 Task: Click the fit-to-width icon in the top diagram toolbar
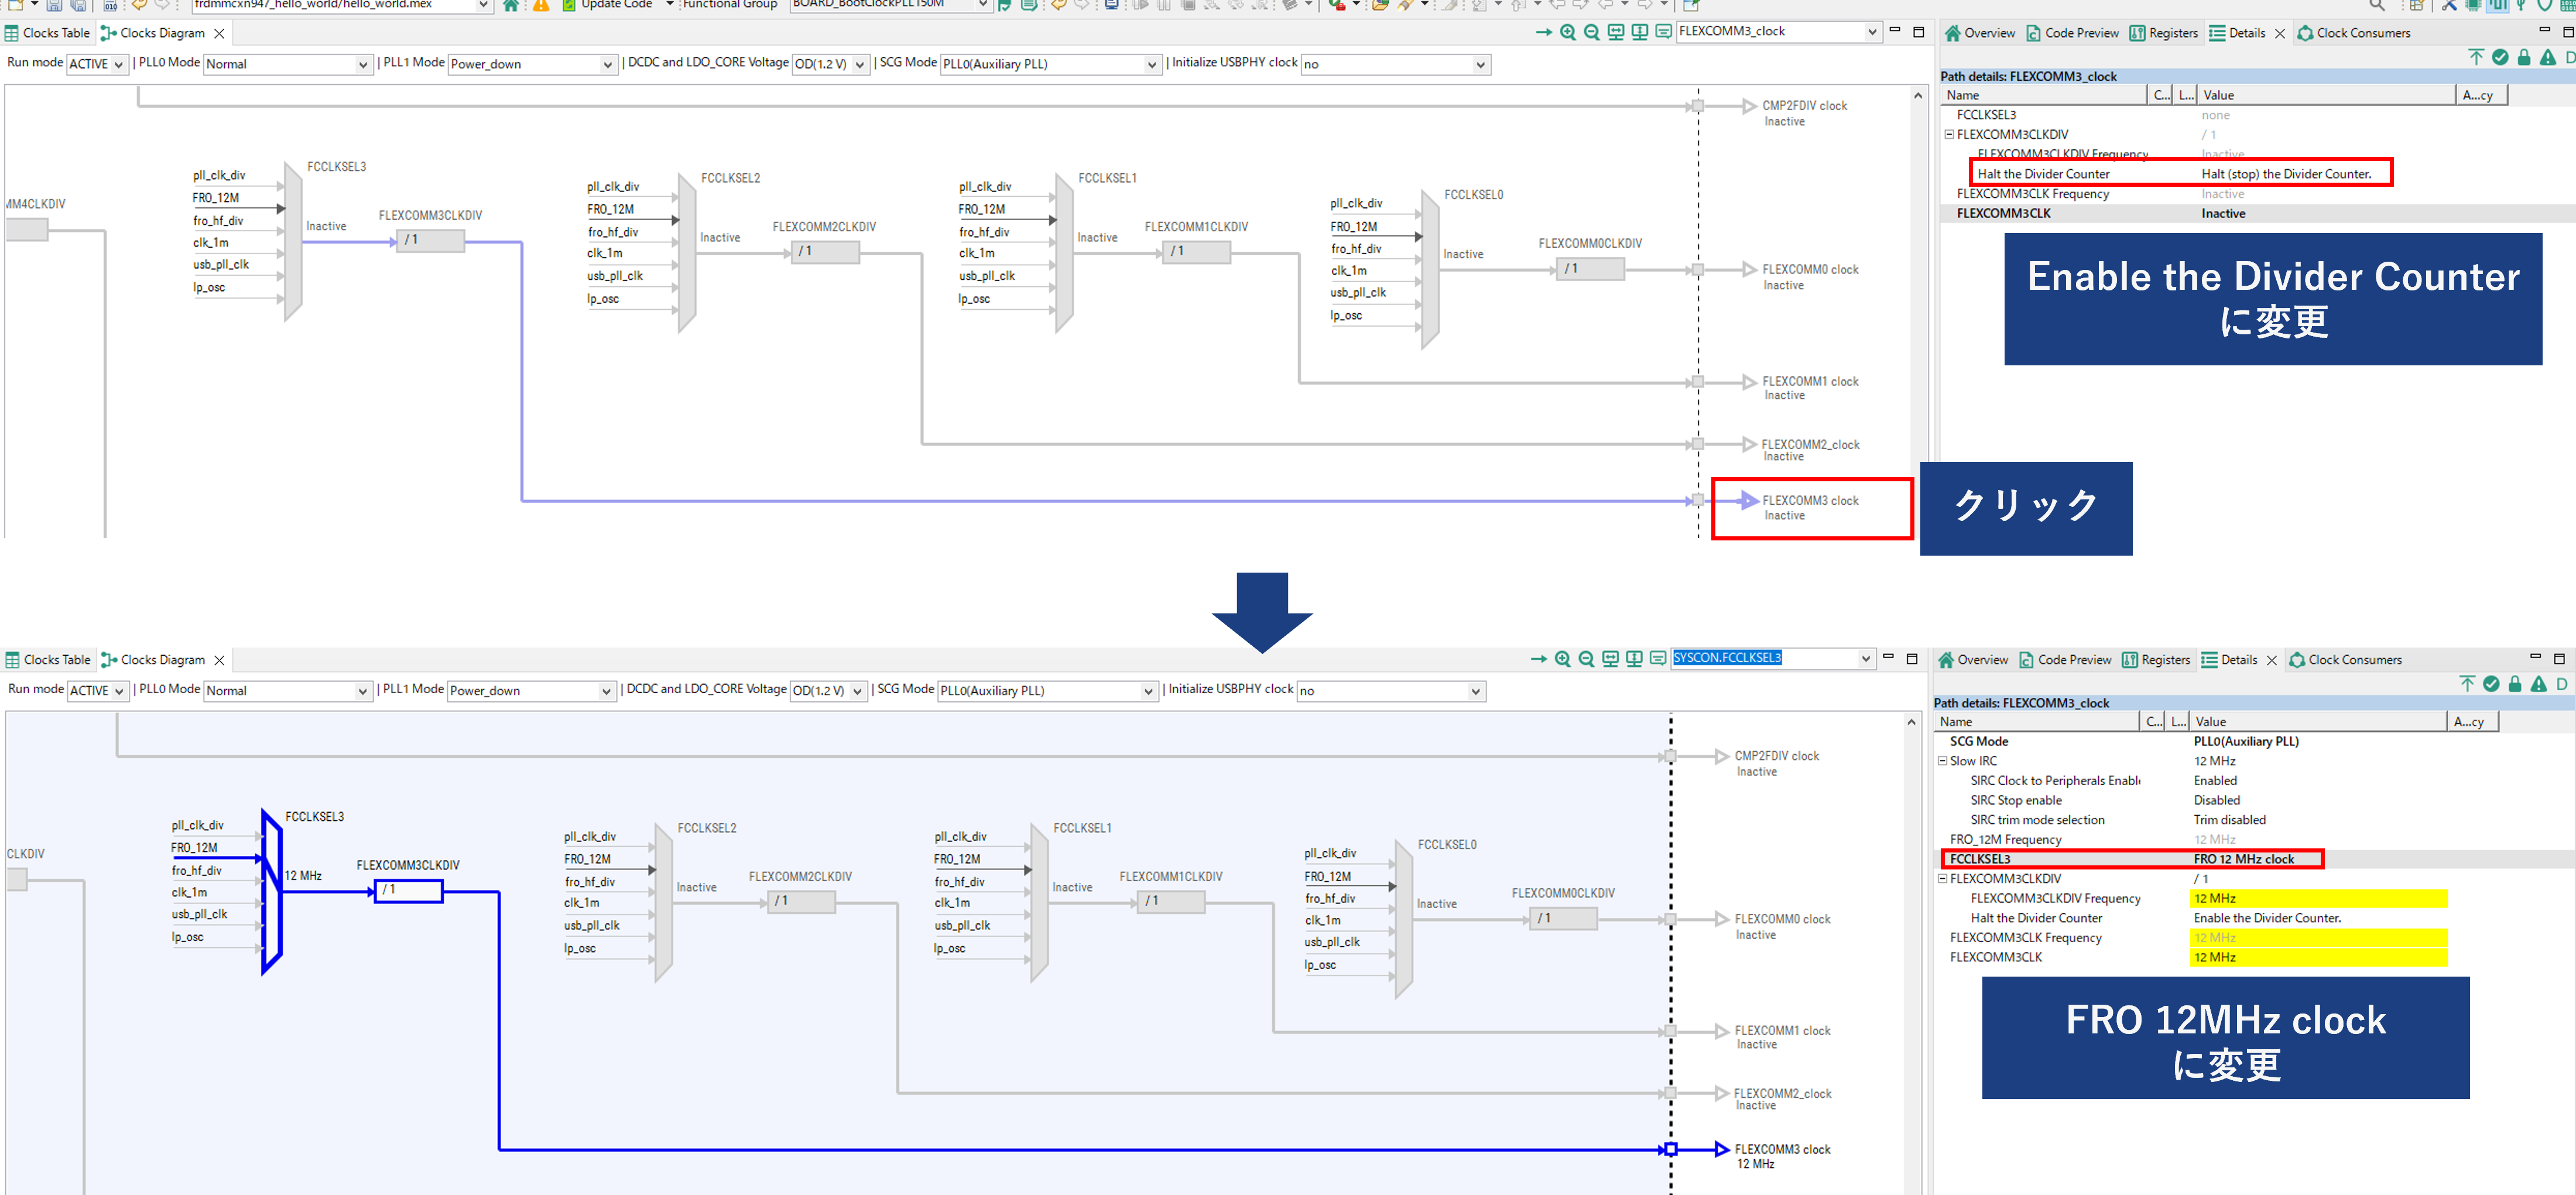(x=1616, y=32)
